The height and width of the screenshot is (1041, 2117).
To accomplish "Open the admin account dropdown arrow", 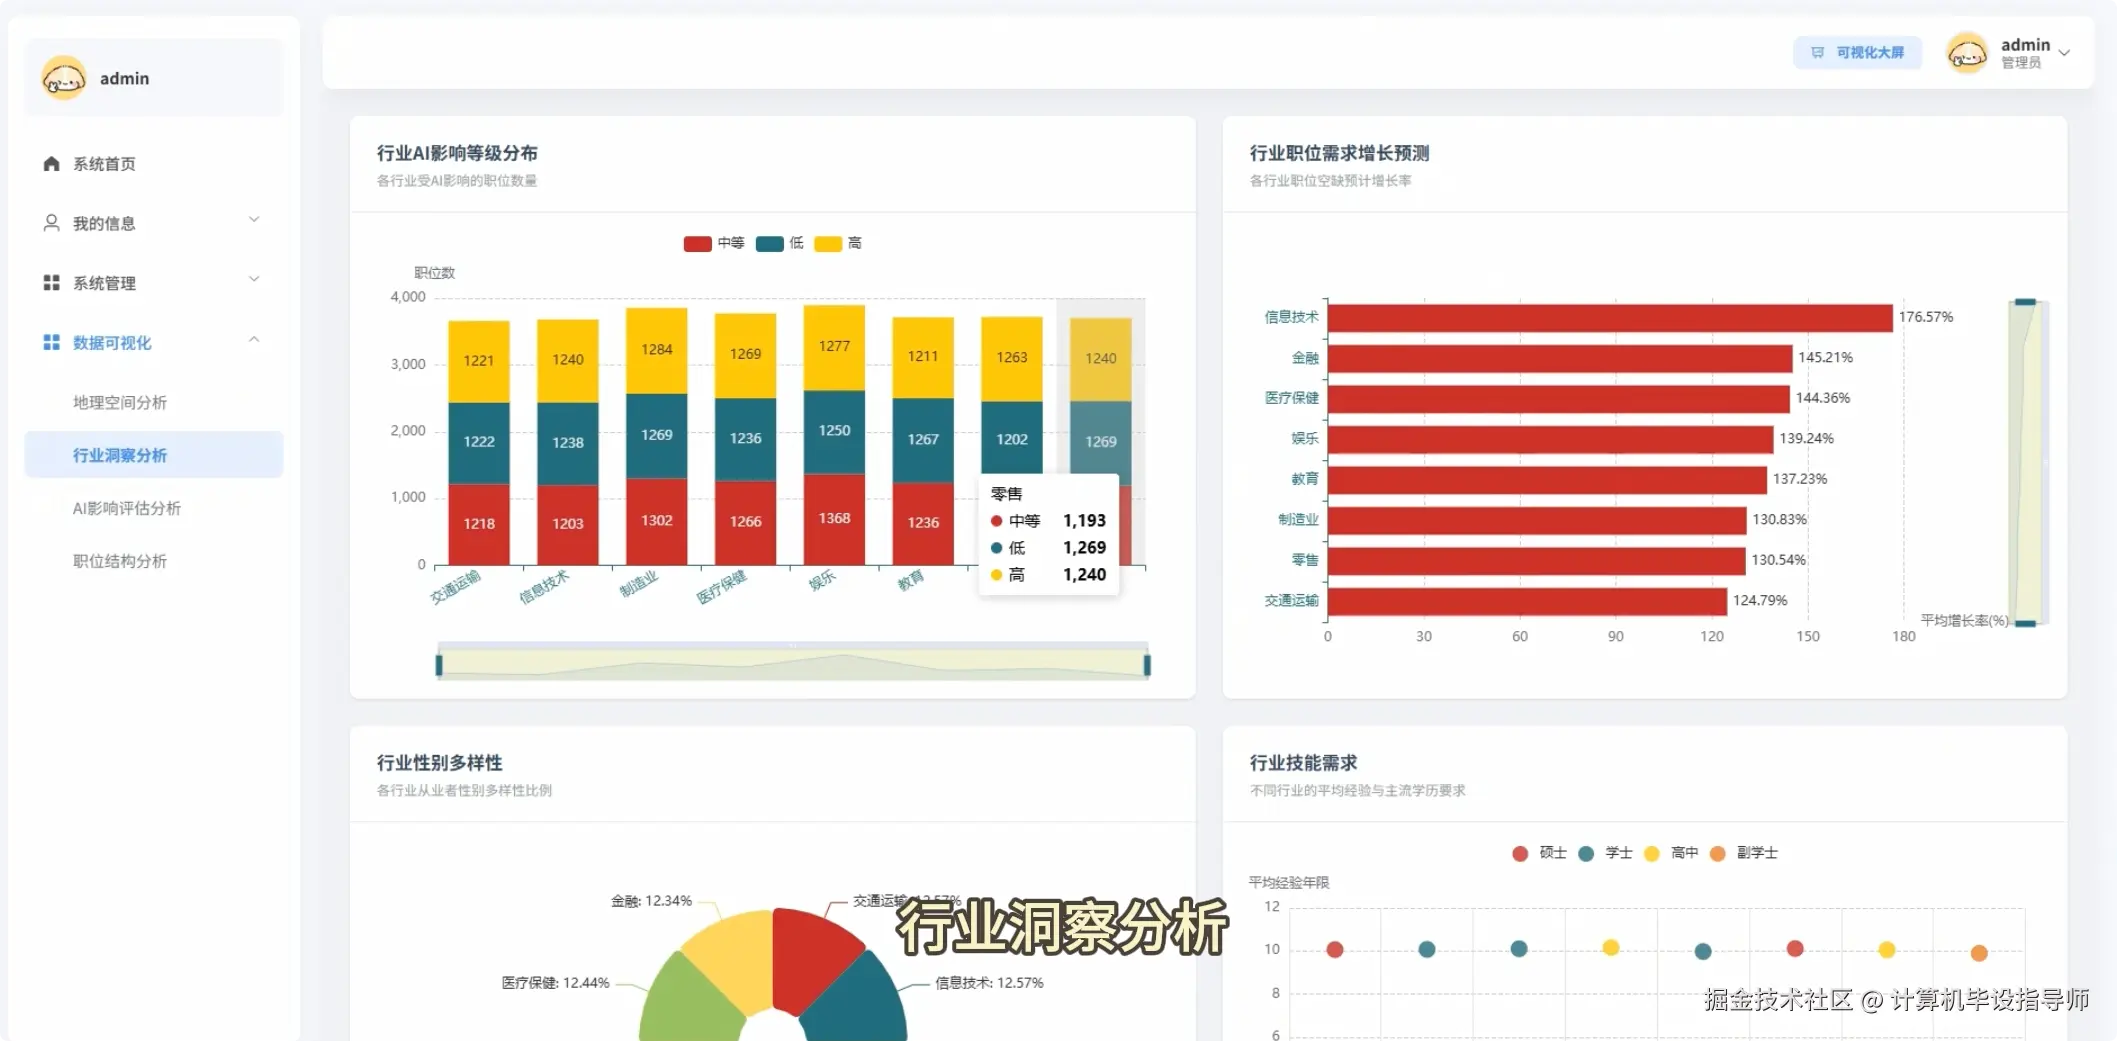I will (2064, 53).
